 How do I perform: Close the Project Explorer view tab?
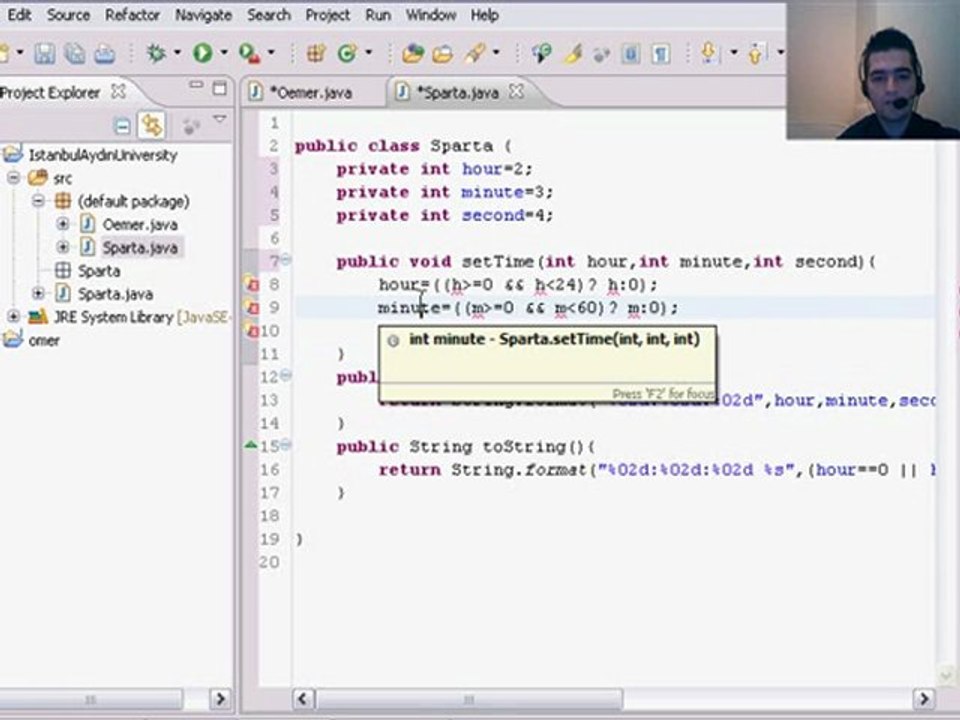pyautogui.click(x=118, y=92)
